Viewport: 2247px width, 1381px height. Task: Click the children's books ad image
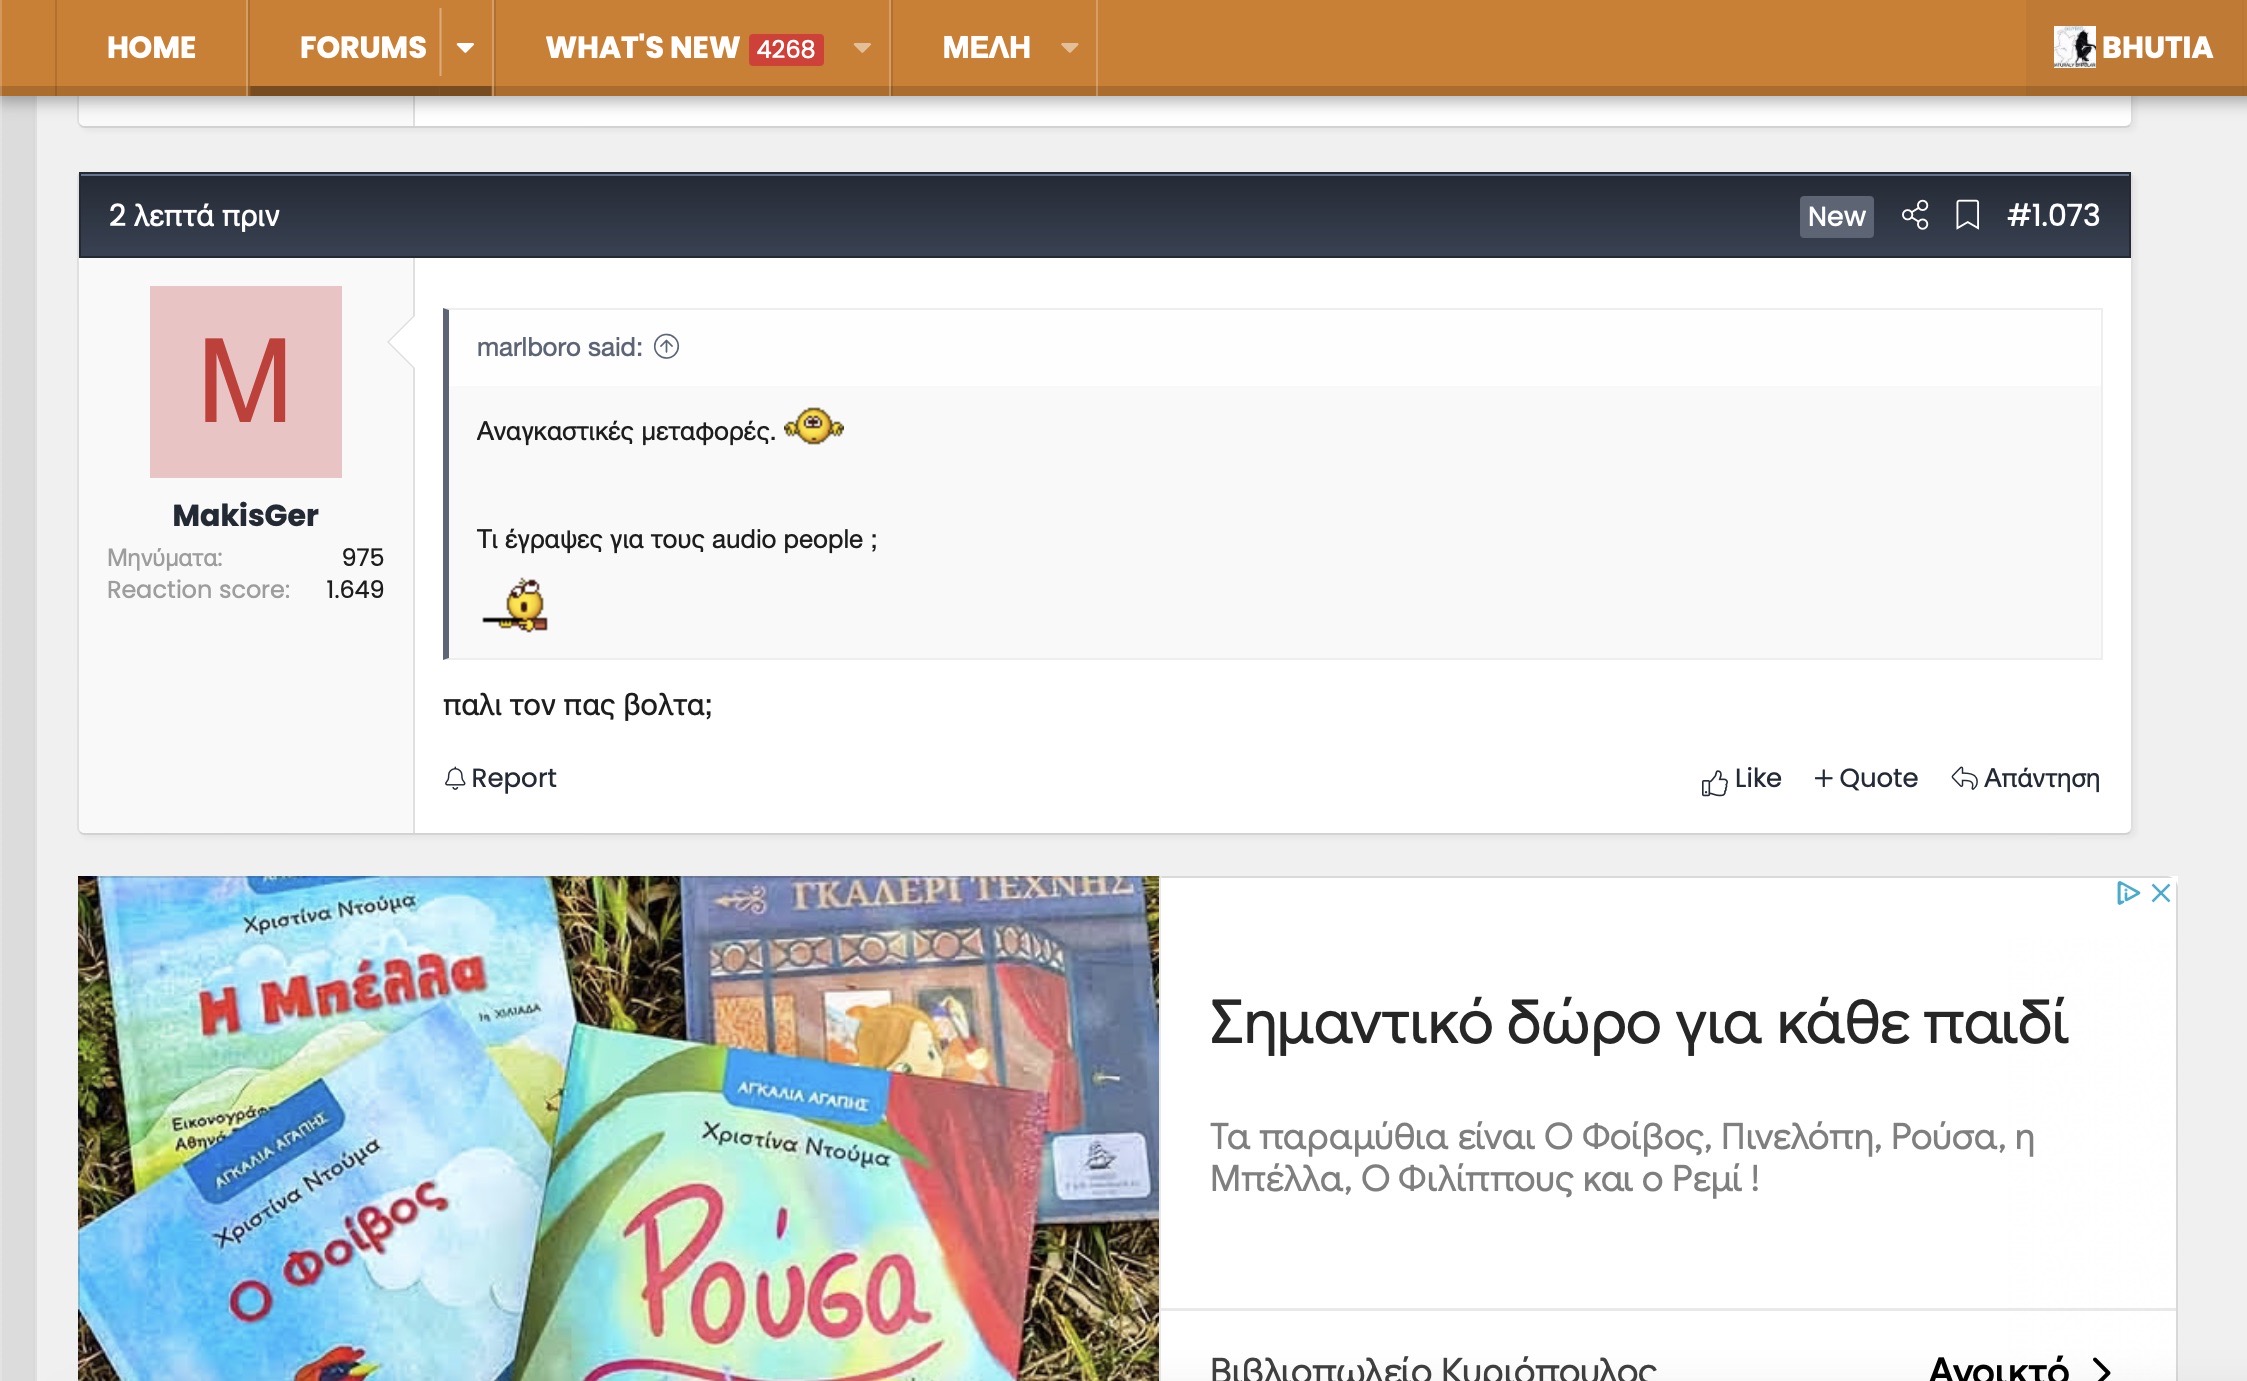point(618,1128)
